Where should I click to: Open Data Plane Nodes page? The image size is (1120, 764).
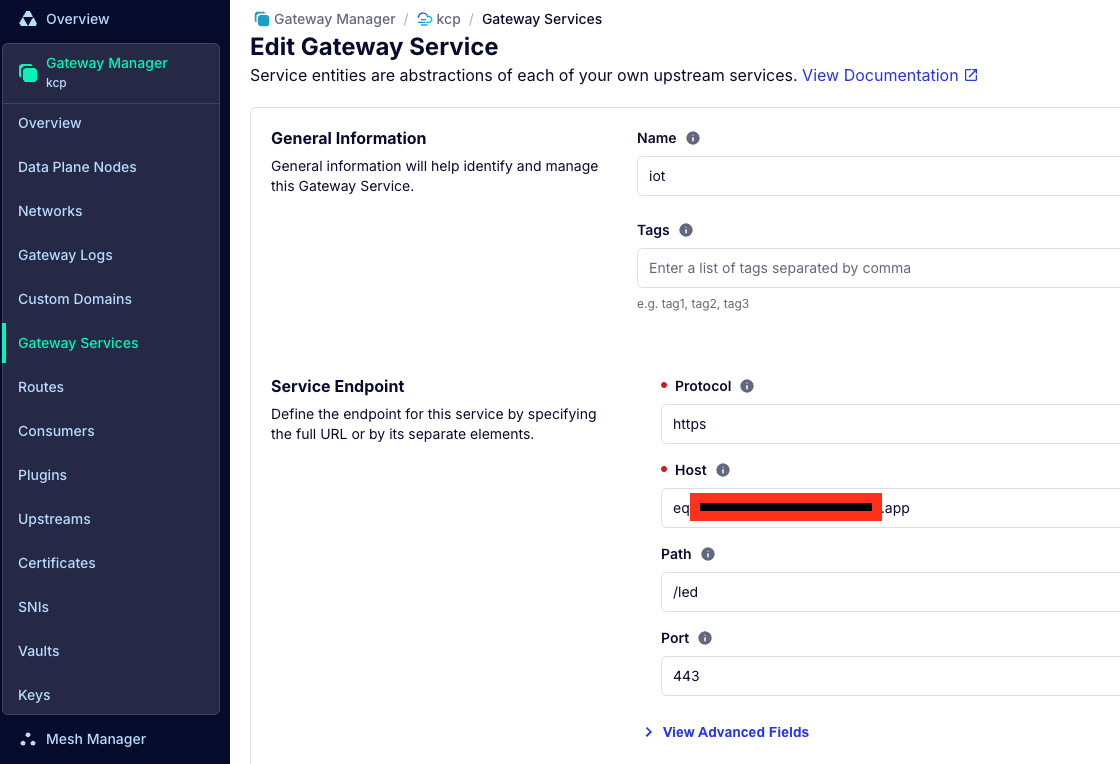click(77, 167)
